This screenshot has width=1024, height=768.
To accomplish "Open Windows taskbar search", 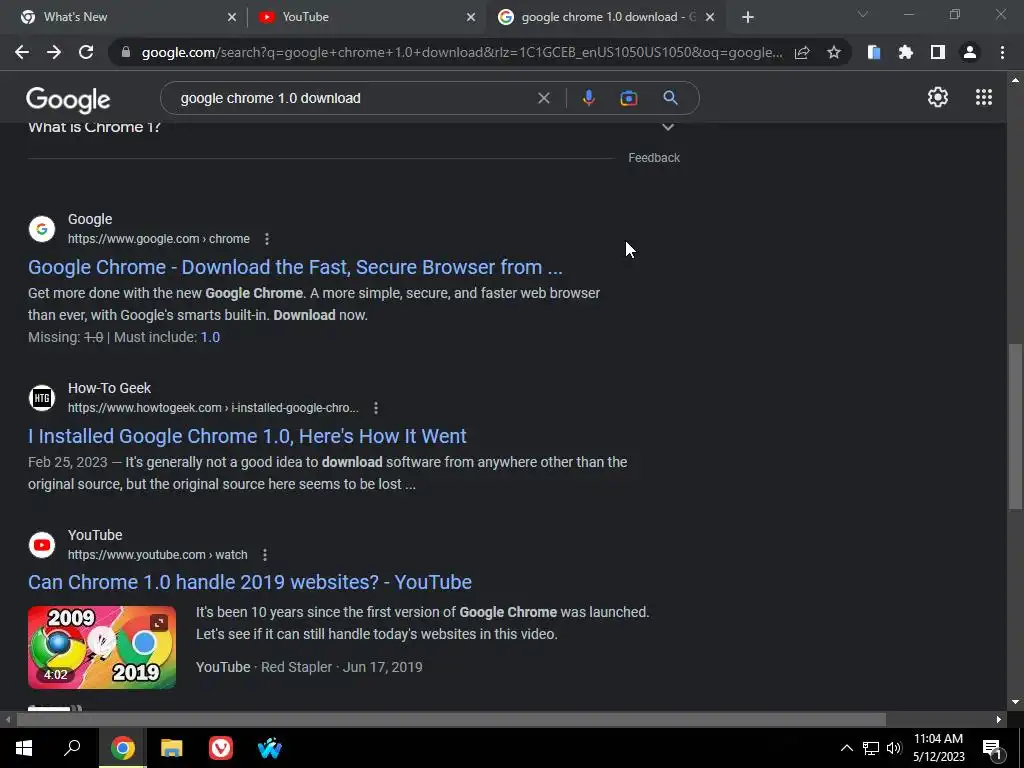I will point(72,748).
